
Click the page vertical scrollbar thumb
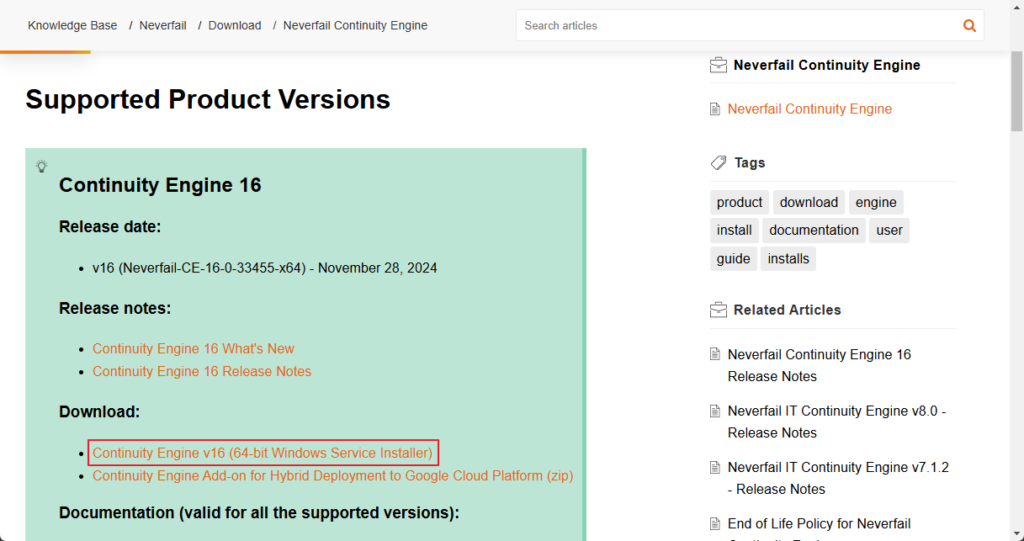1016,91
